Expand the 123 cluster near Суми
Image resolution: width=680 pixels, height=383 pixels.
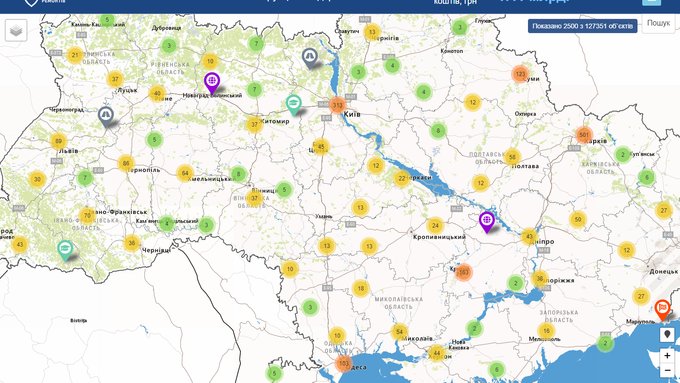coord(520,74)
